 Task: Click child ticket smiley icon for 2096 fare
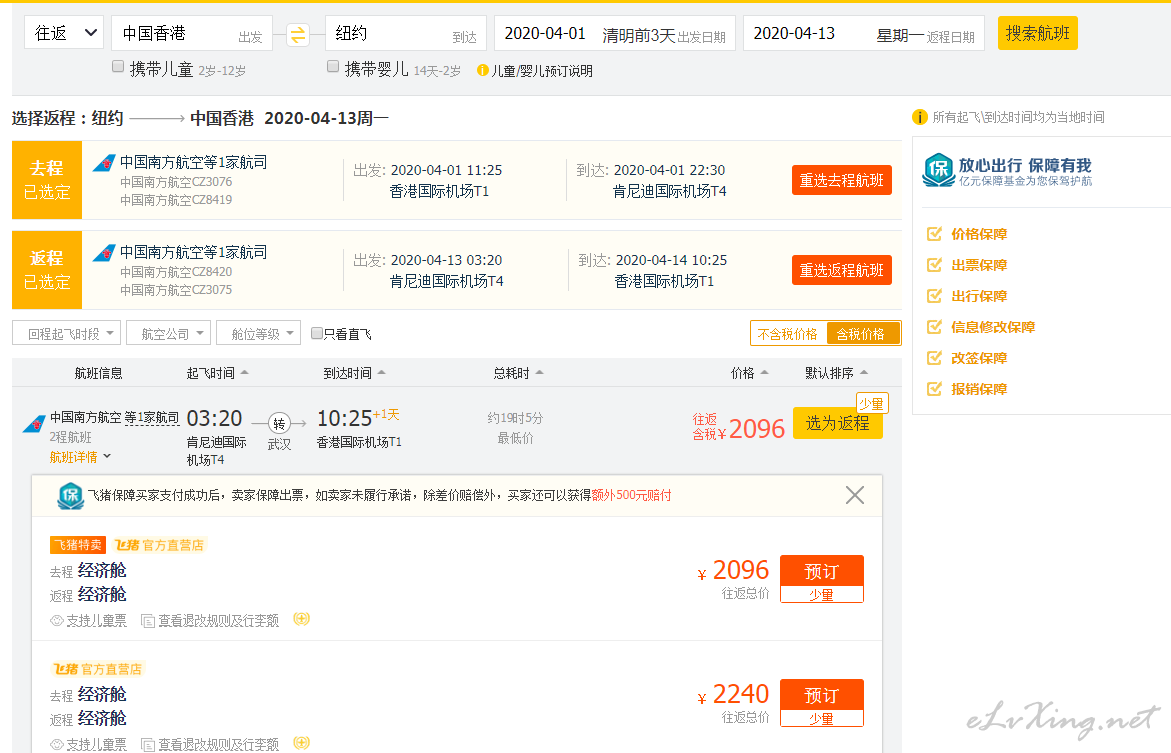pyautogui.click(x=56, y=621)
